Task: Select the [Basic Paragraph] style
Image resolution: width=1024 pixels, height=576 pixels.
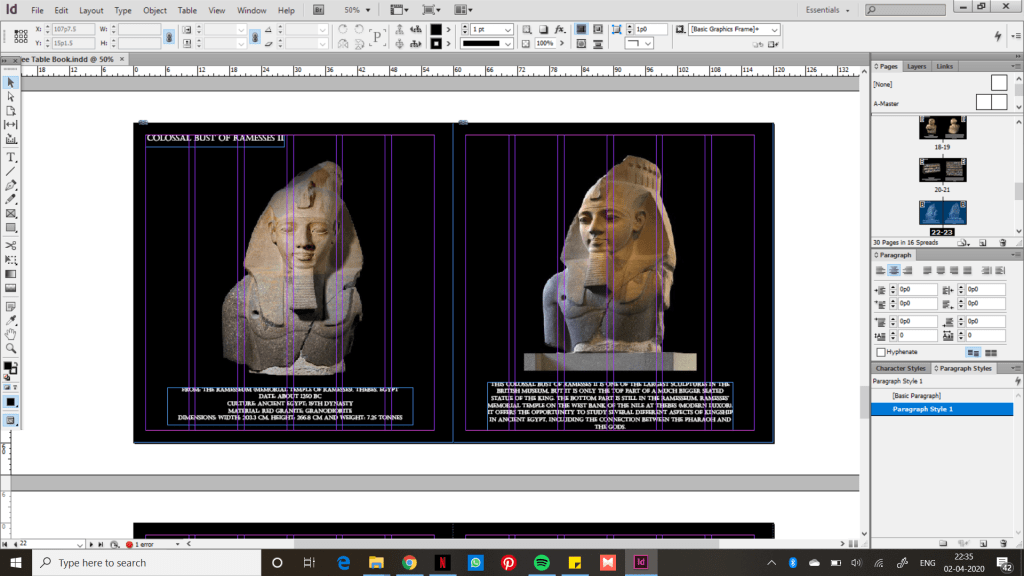Action: (919, 396)
